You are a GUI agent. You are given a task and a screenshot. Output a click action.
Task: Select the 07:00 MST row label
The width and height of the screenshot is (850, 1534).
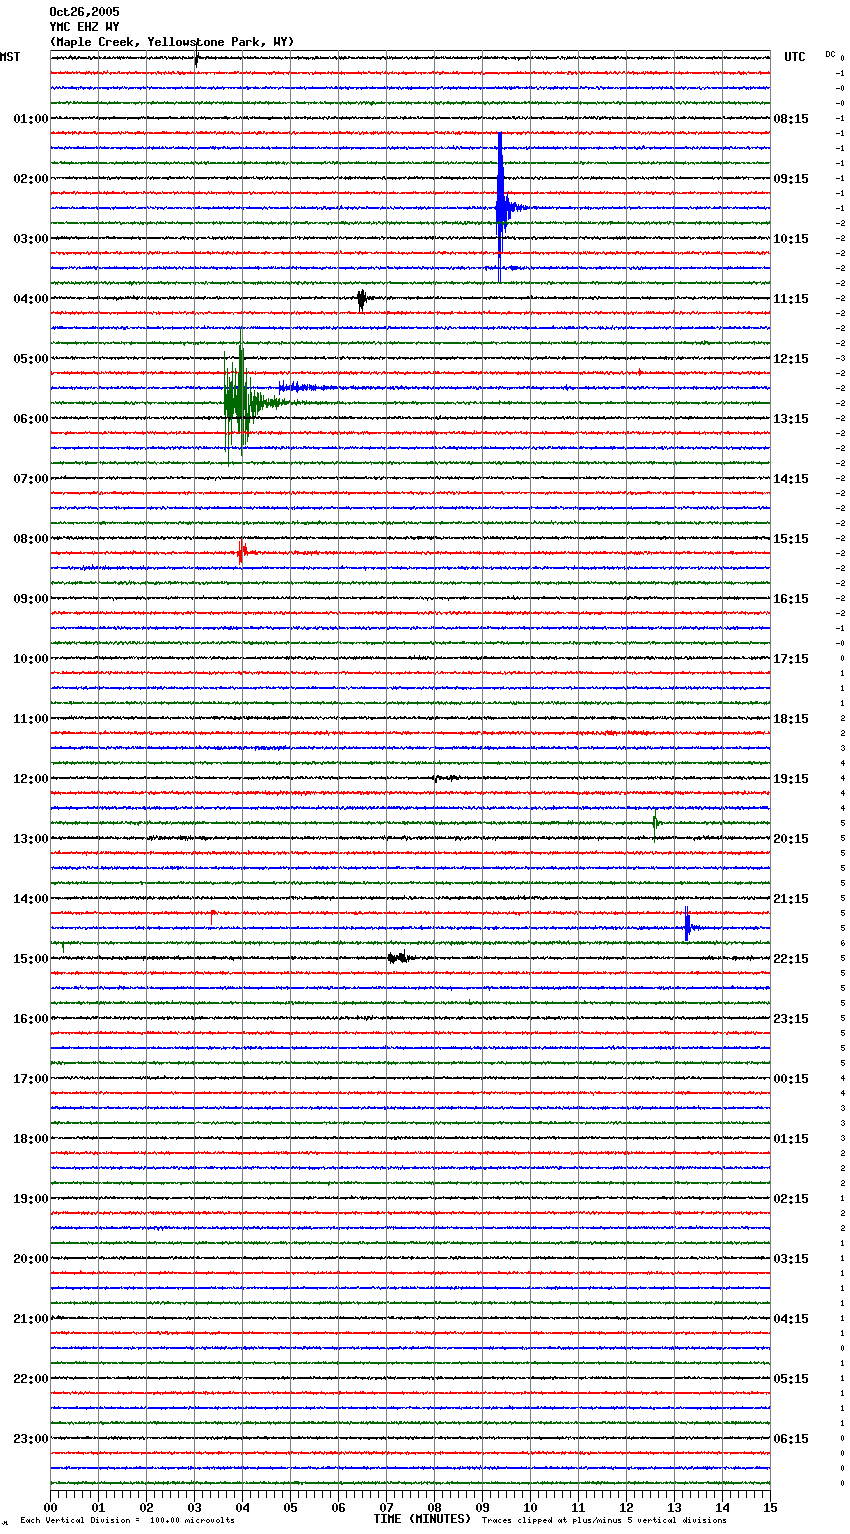click(31, 479)
